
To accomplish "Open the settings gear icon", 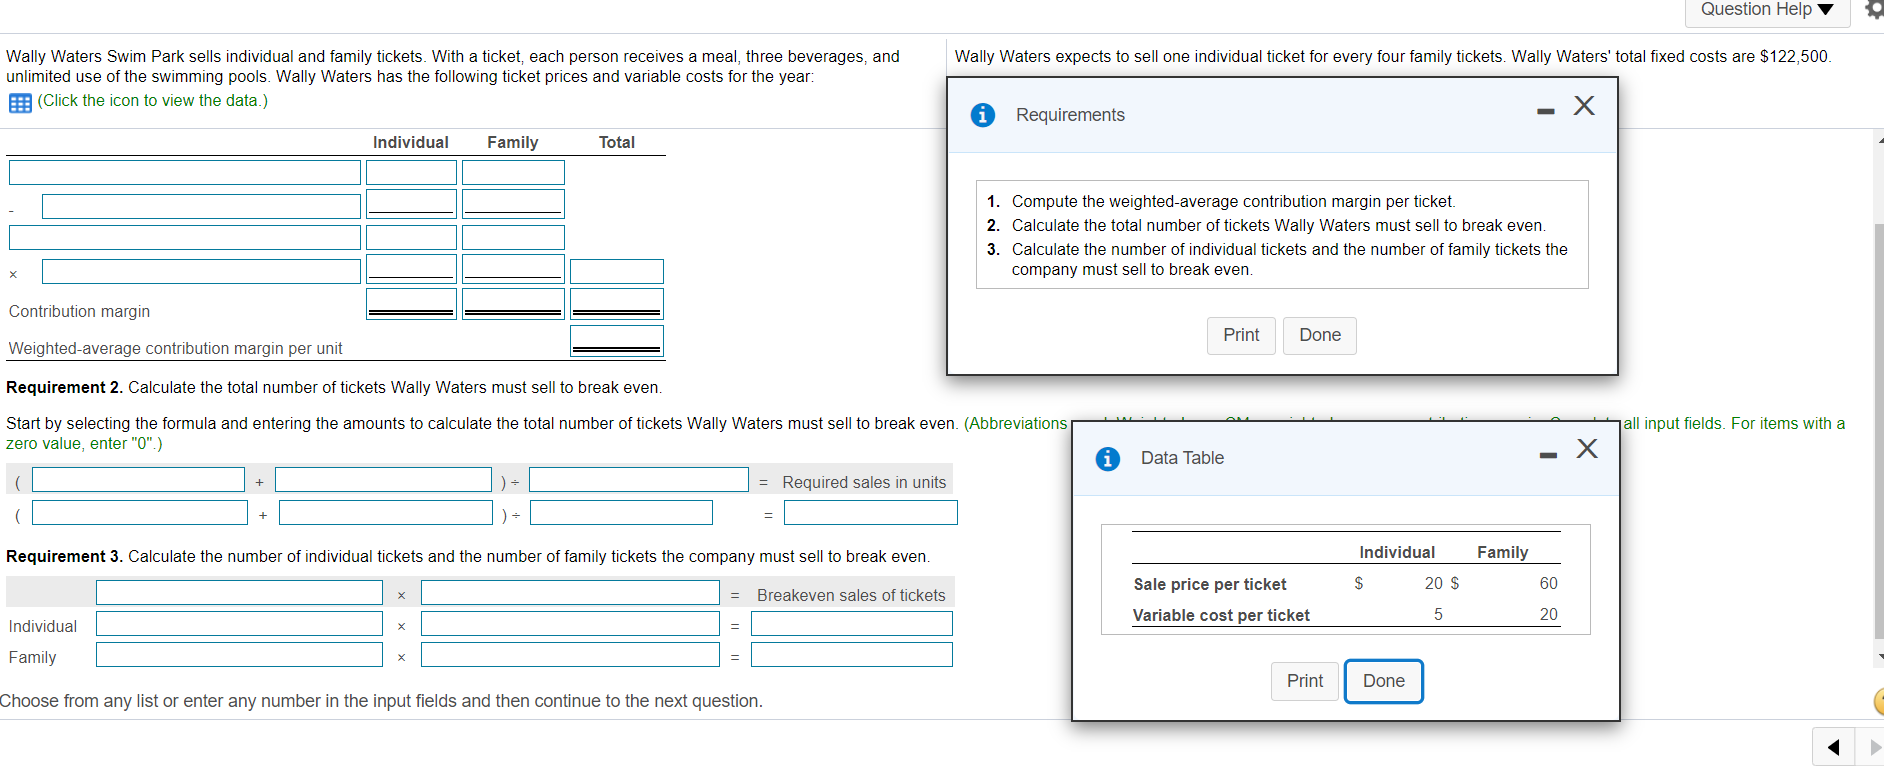I will (x=1875, y=9).
